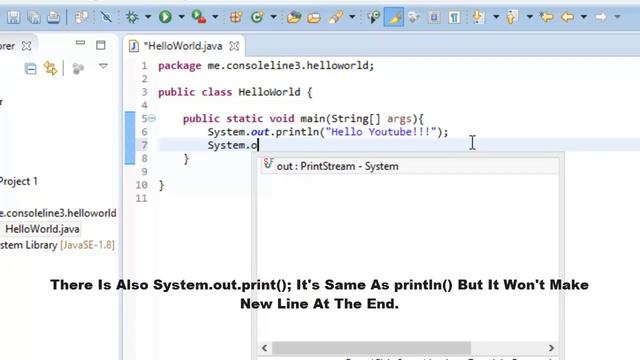The height and width of the screenshot is (360, 640).
Task: Open the Forward history dropdown arrow
Action: pos(617,17)
